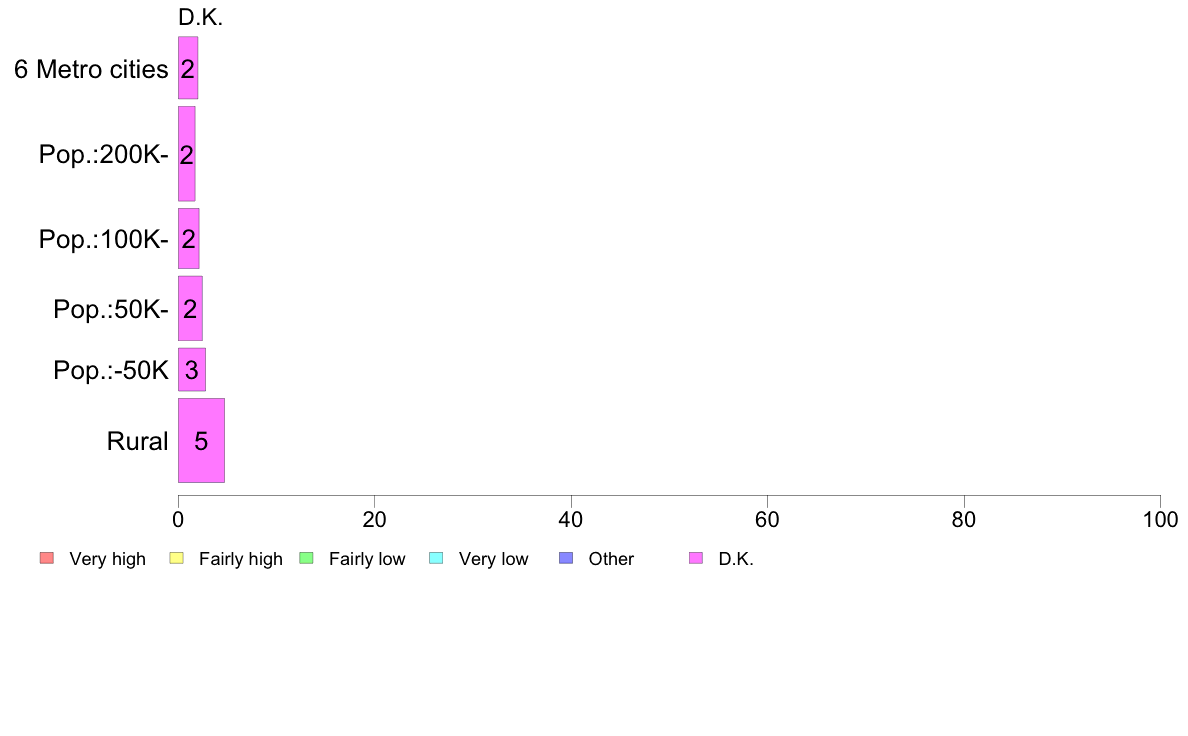Click the Pop.:-50K category label
Screen dimensions: 1188x736
111,370
